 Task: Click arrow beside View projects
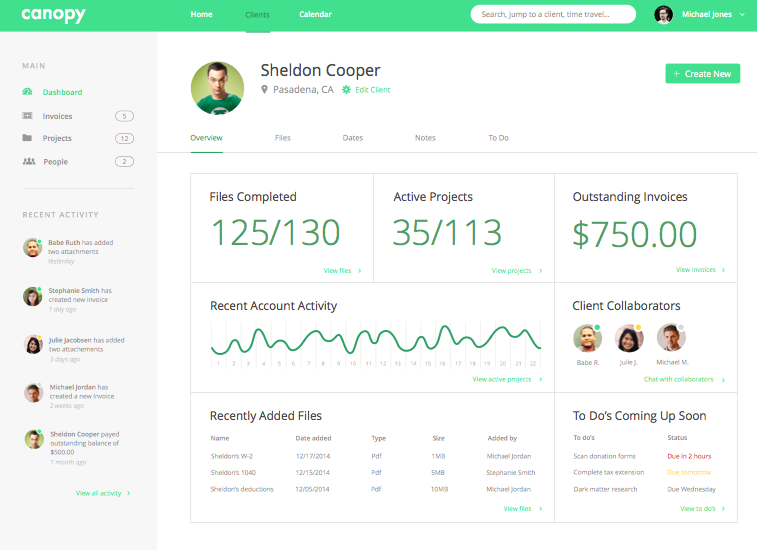coord(540,270)
